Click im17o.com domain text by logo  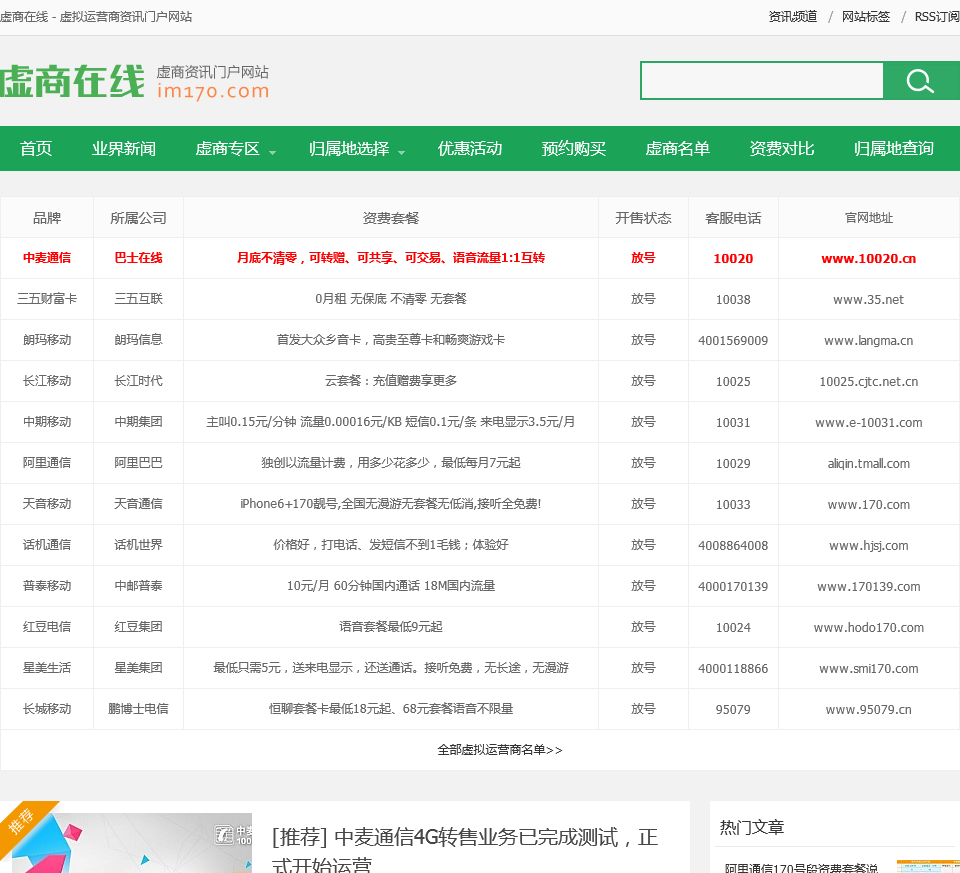212,91
